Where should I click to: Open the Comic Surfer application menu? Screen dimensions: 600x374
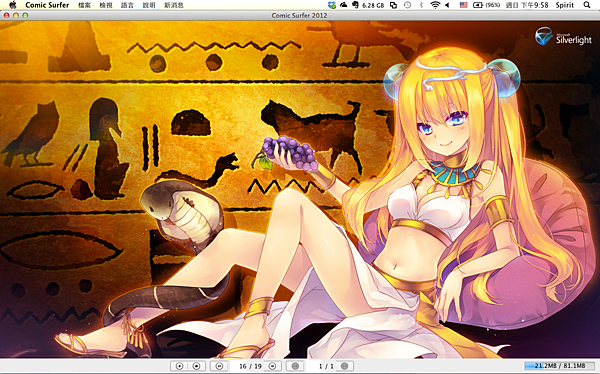47,5
